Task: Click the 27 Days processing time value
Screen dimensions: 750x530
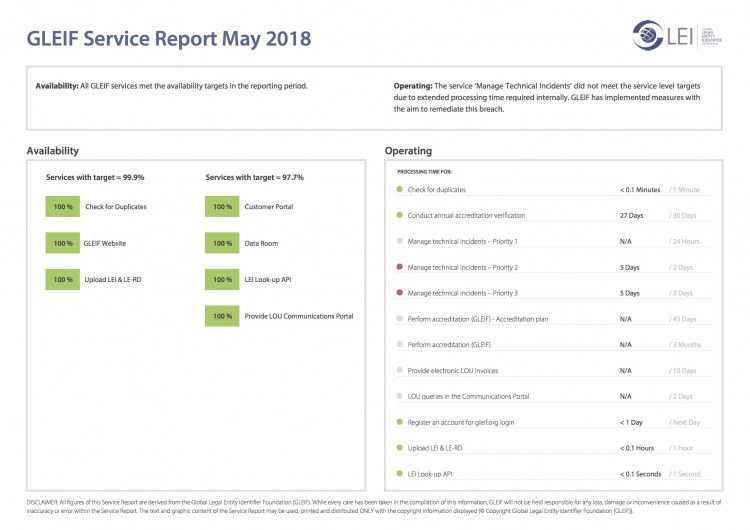Action: point(631,215)
